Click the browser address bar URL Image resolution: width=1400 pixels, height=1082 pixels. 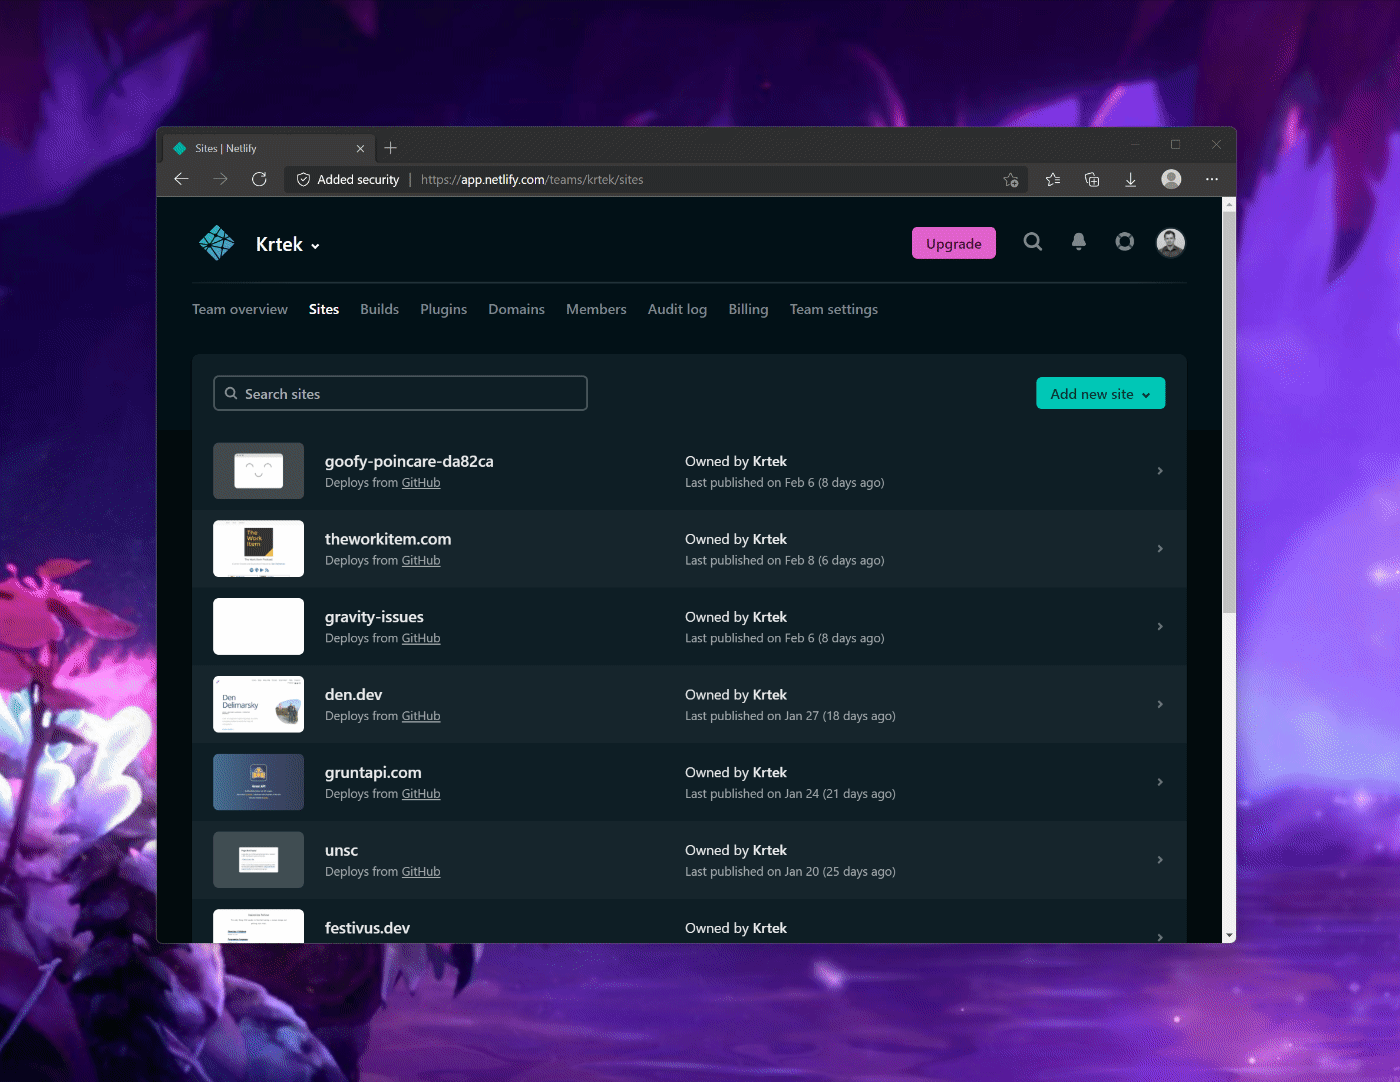point(532,180)
